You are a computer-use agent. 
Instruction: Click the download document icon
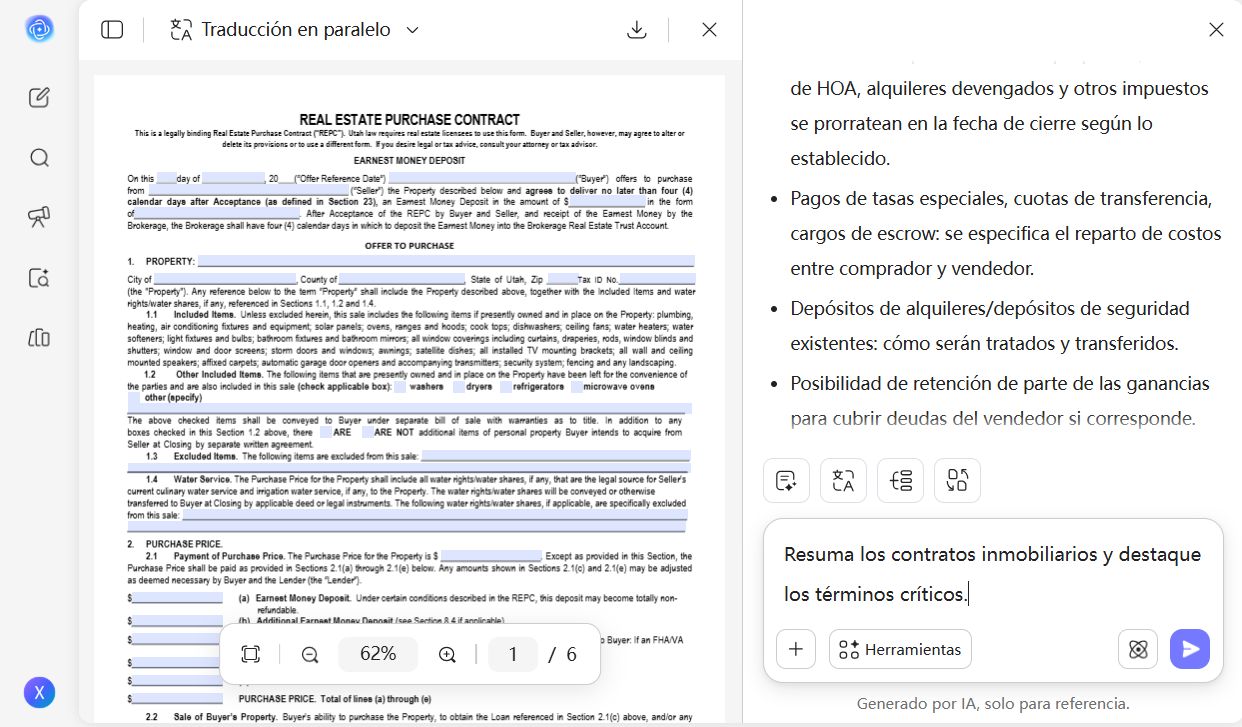coord(636,29)
